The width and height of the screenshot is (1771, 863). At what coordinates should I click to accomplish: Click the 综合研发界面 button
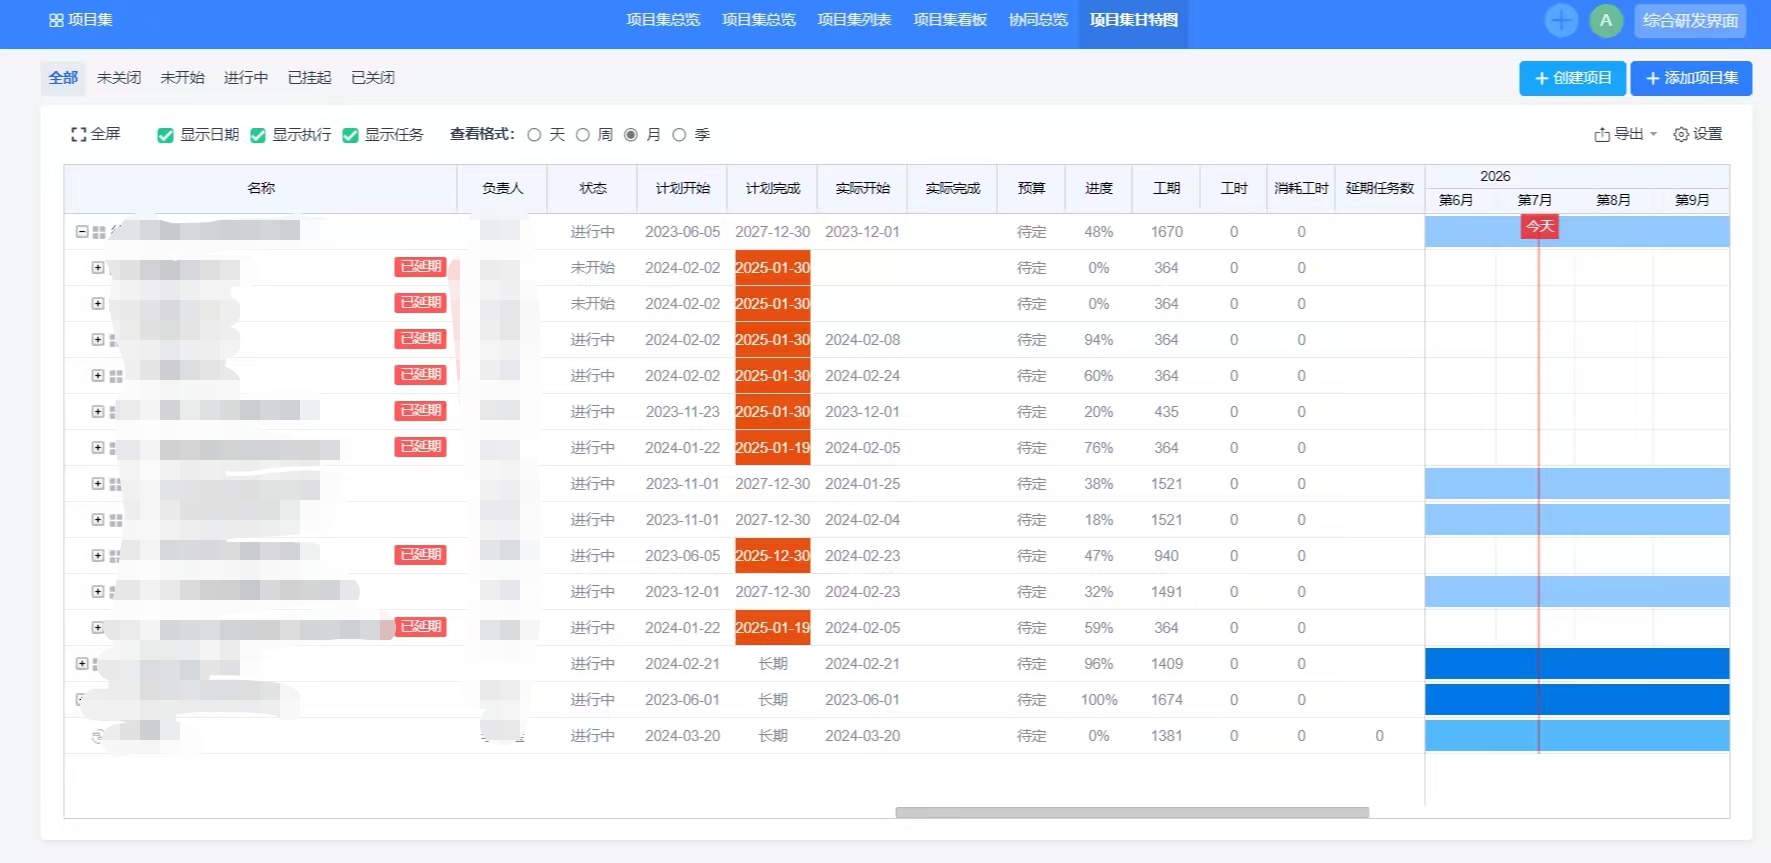[x=1690, y=20]
